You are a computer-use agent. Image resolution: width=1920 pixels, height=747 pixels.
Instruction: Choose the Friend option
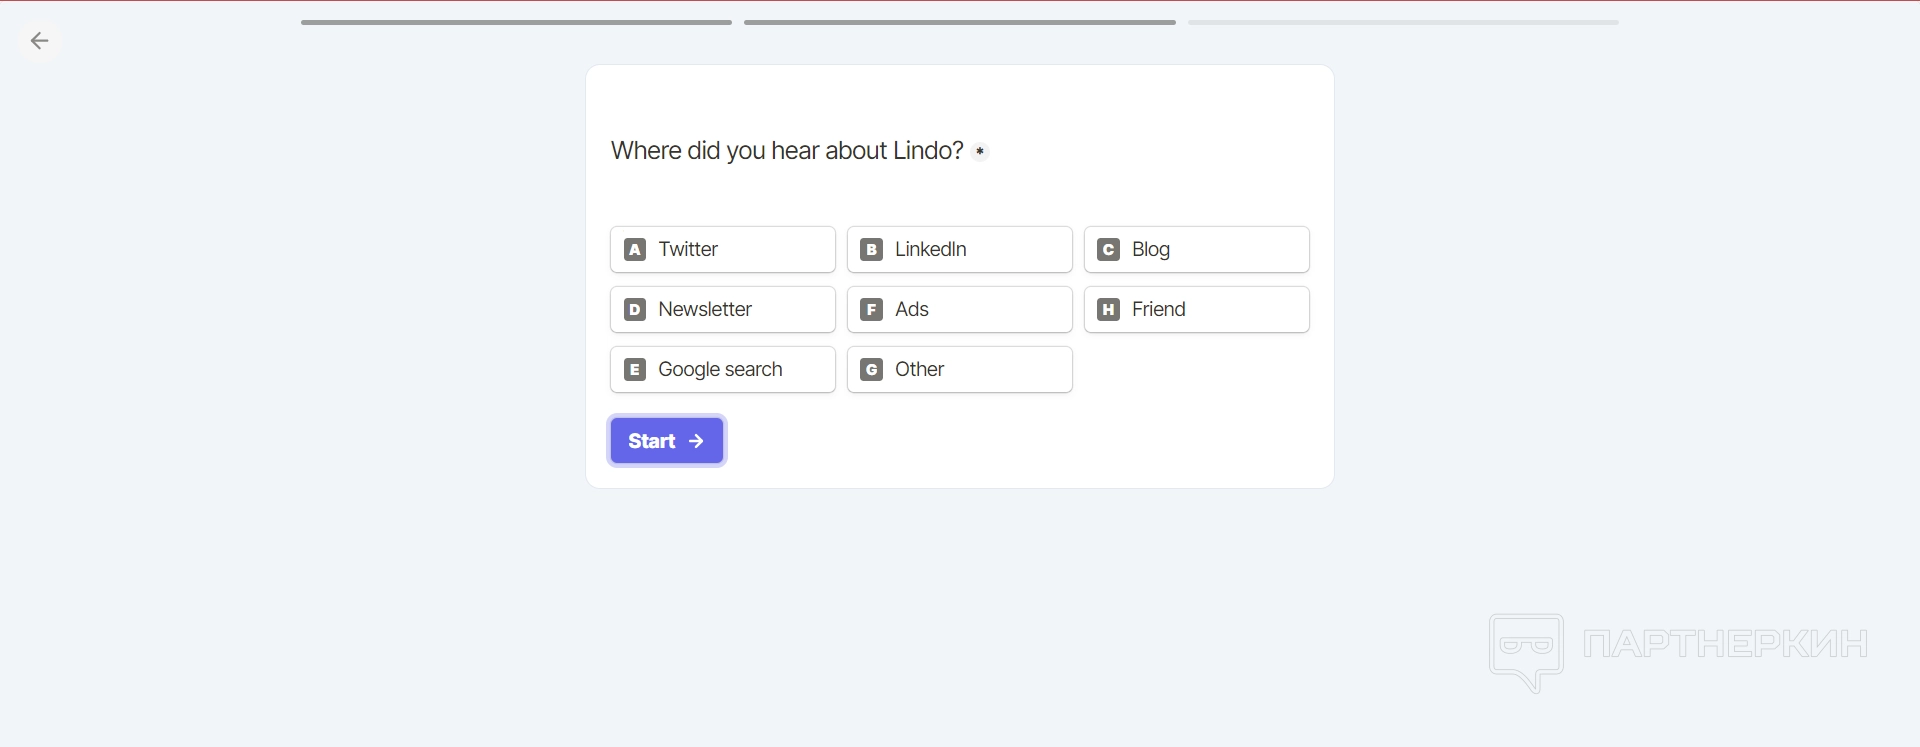tap(1196, 309)
